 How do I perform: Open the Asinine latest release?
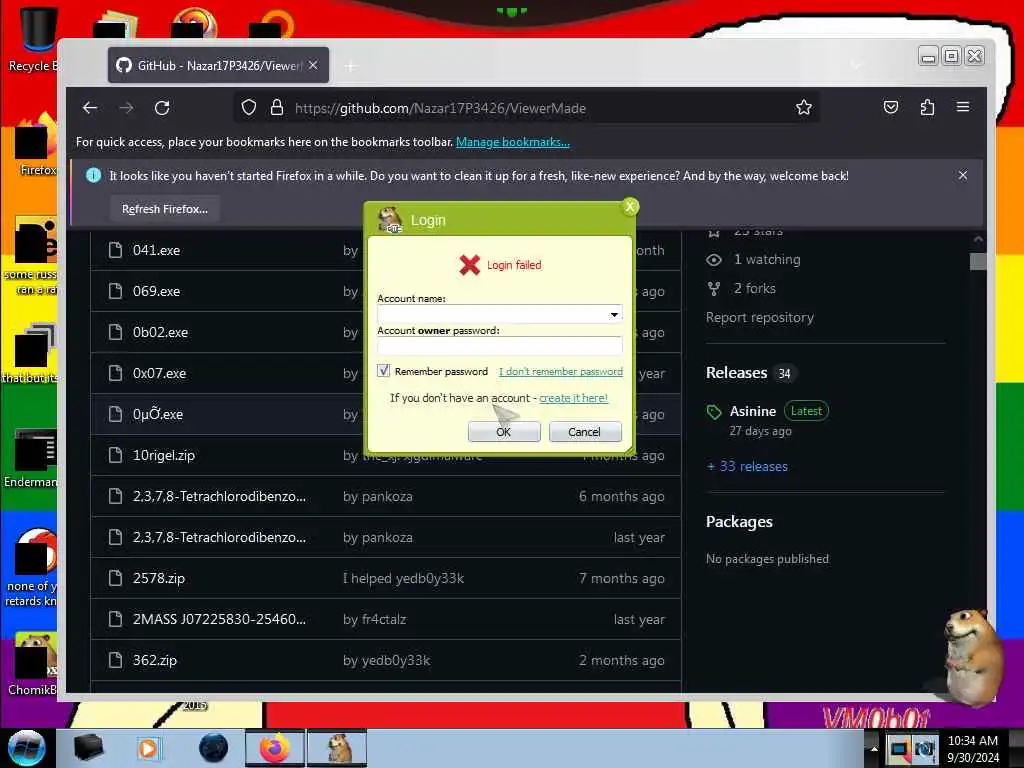(753, 411)
